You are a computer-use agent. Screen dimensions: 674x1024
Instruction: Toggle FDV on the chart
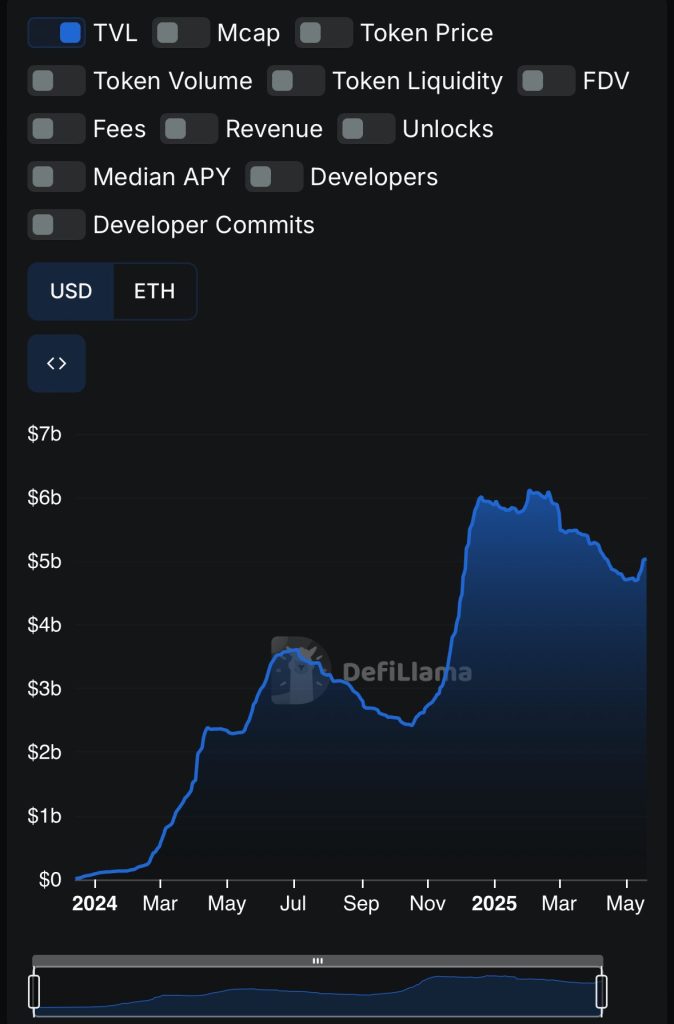click(547, 80)
